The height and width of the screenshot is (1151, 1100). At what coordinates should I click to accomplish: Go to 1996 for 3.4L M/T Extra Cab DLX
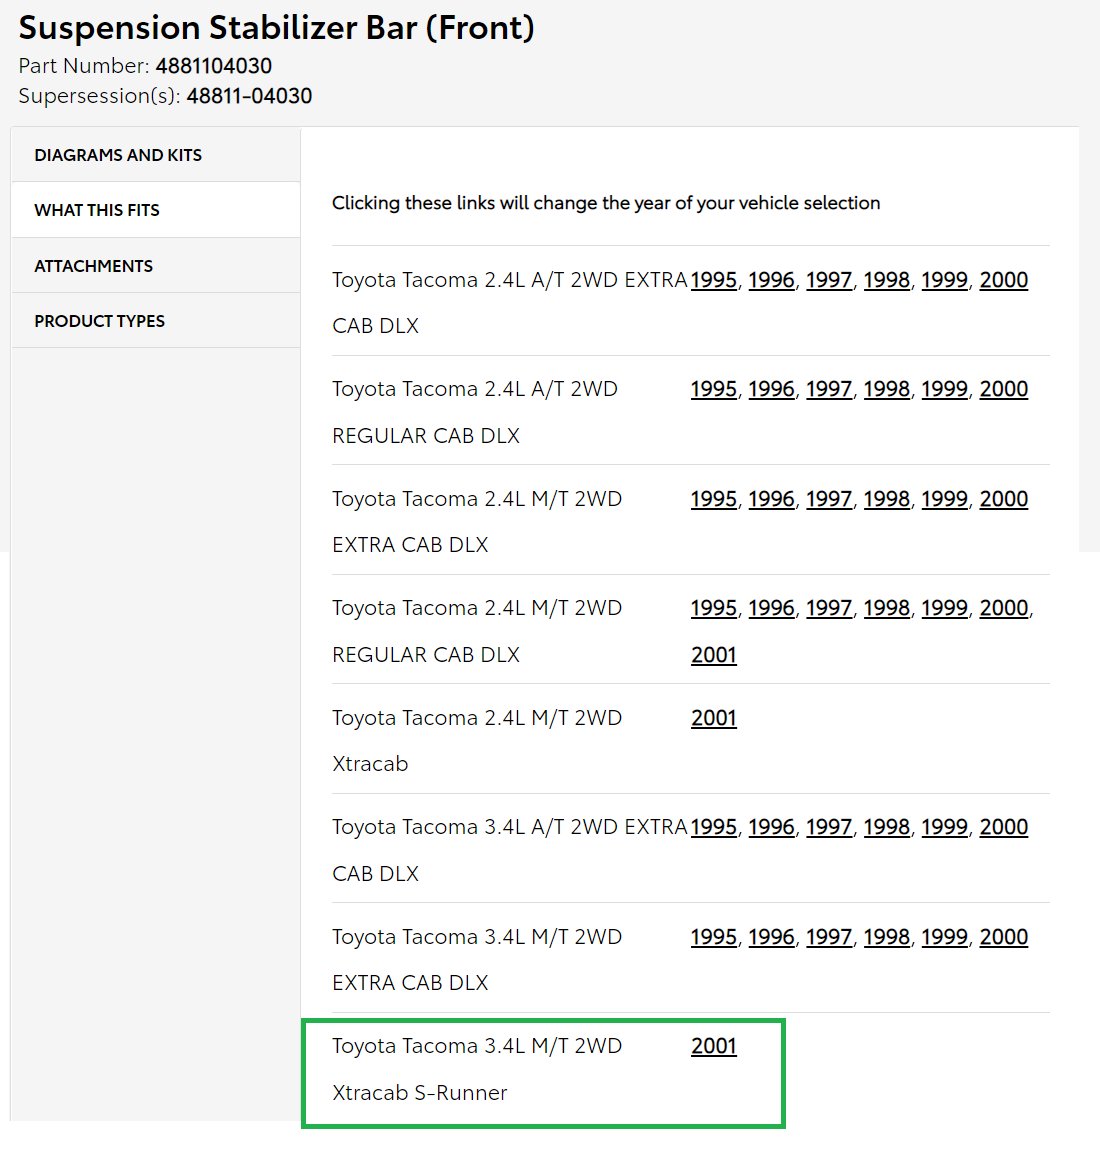pyautogui.click(x=771, y=937)
